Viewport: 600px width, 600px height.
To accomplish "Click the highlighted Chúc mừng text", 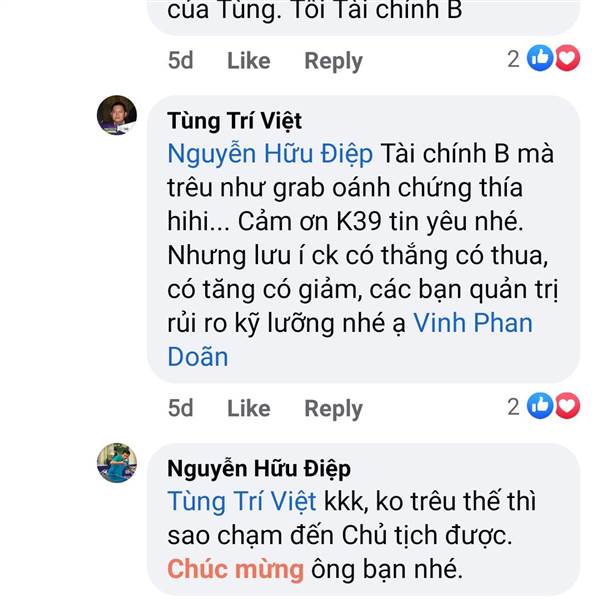I will point(235,569).
